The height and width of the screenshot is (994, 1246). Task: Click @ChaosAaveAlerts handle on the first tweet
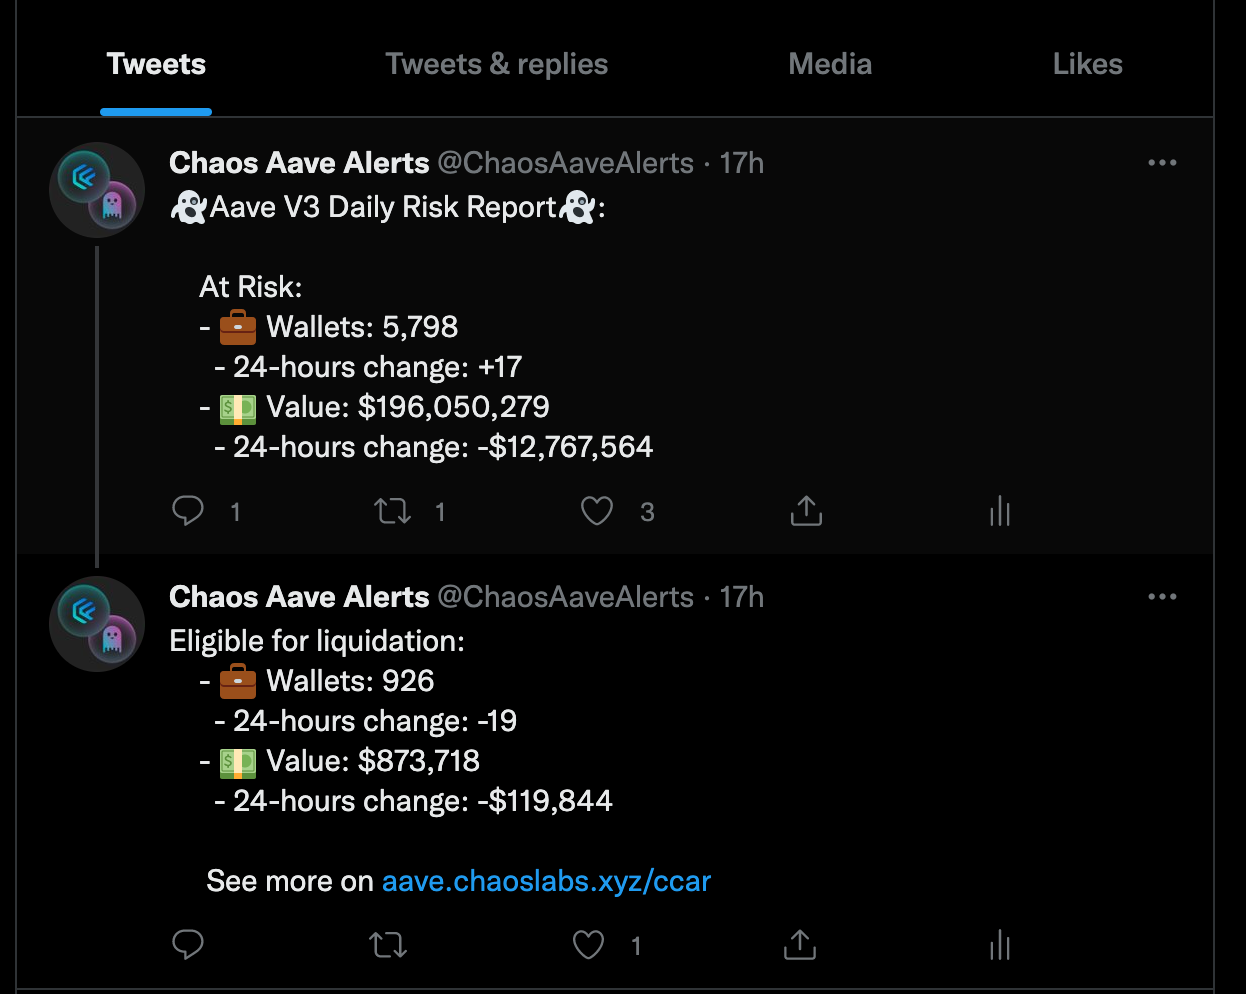566,163
